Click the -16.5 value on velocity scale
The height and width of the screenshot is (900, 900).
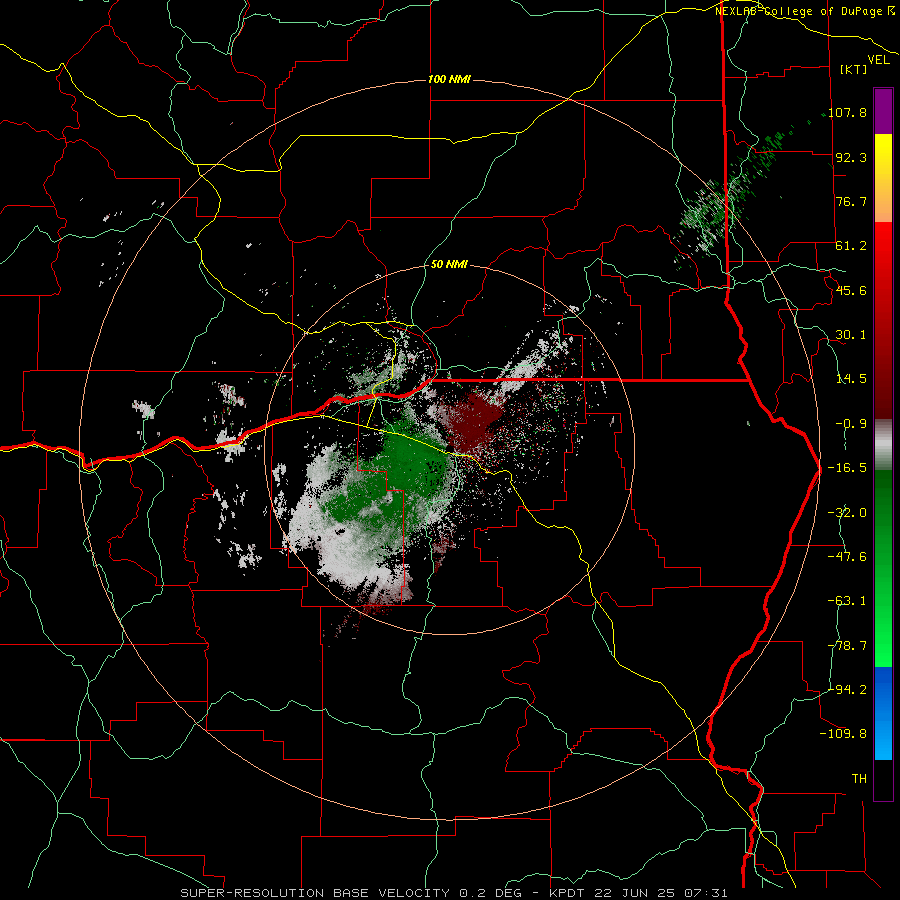[x=847, y=468]
